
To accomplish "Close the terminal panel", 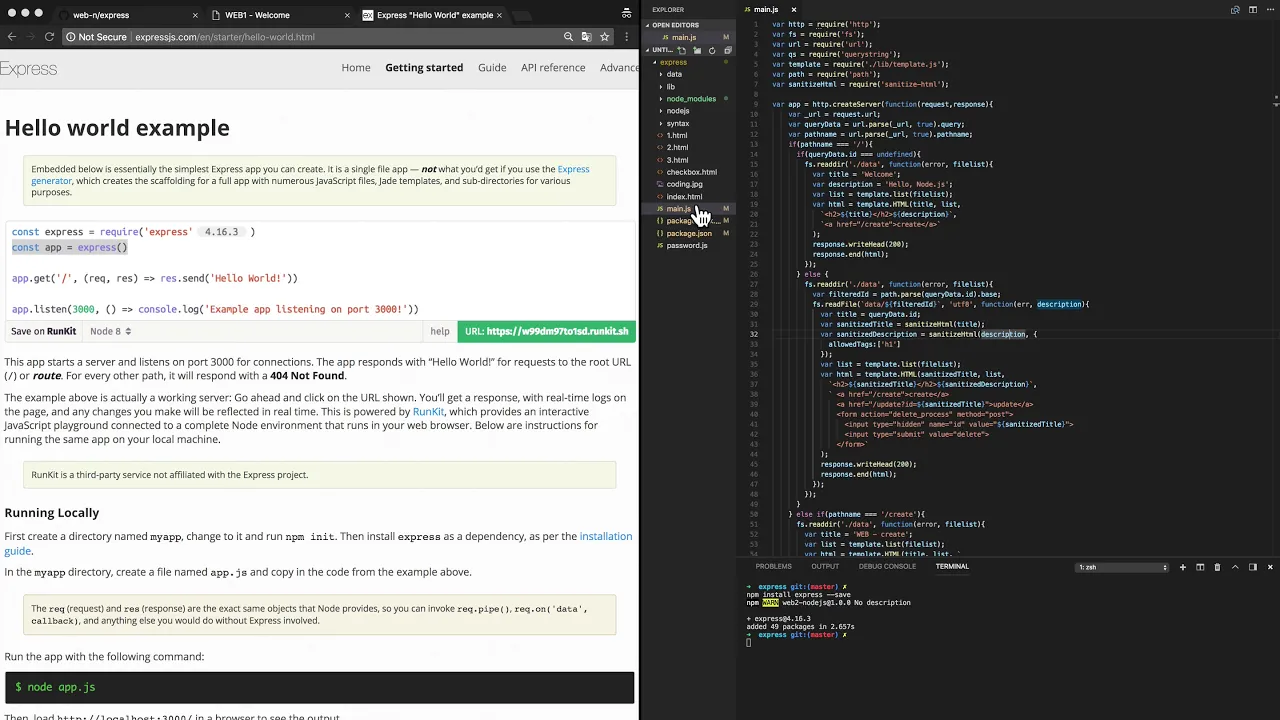I will click(1270, 567).
